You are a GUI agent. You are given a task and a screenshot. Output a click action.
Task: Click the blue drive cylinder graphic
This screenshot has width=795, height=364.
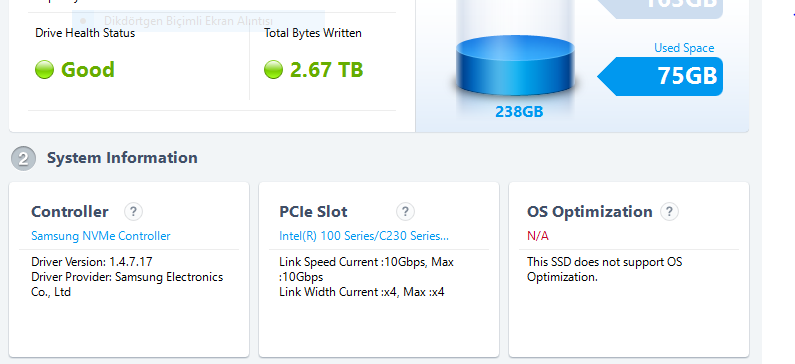click(515, 65)
